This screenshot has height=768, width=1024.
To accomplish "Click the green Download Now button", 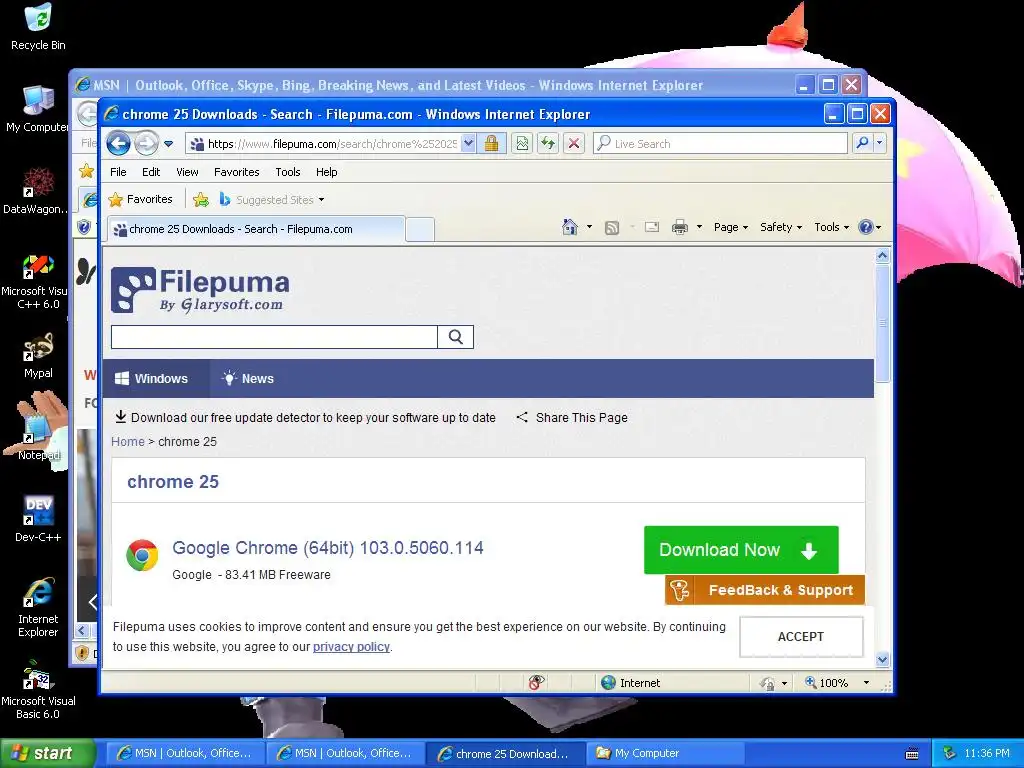I will coord(741,550).
